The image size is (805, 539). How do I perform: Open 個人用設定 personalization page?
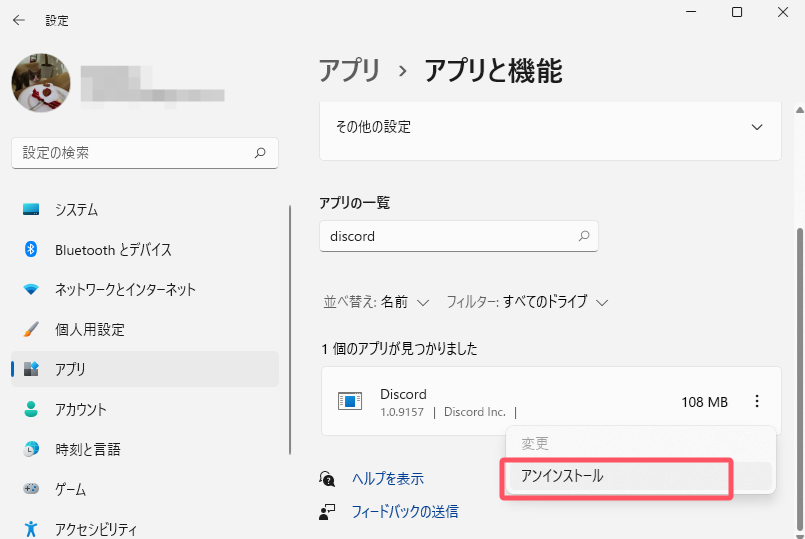tap(90, 330)
